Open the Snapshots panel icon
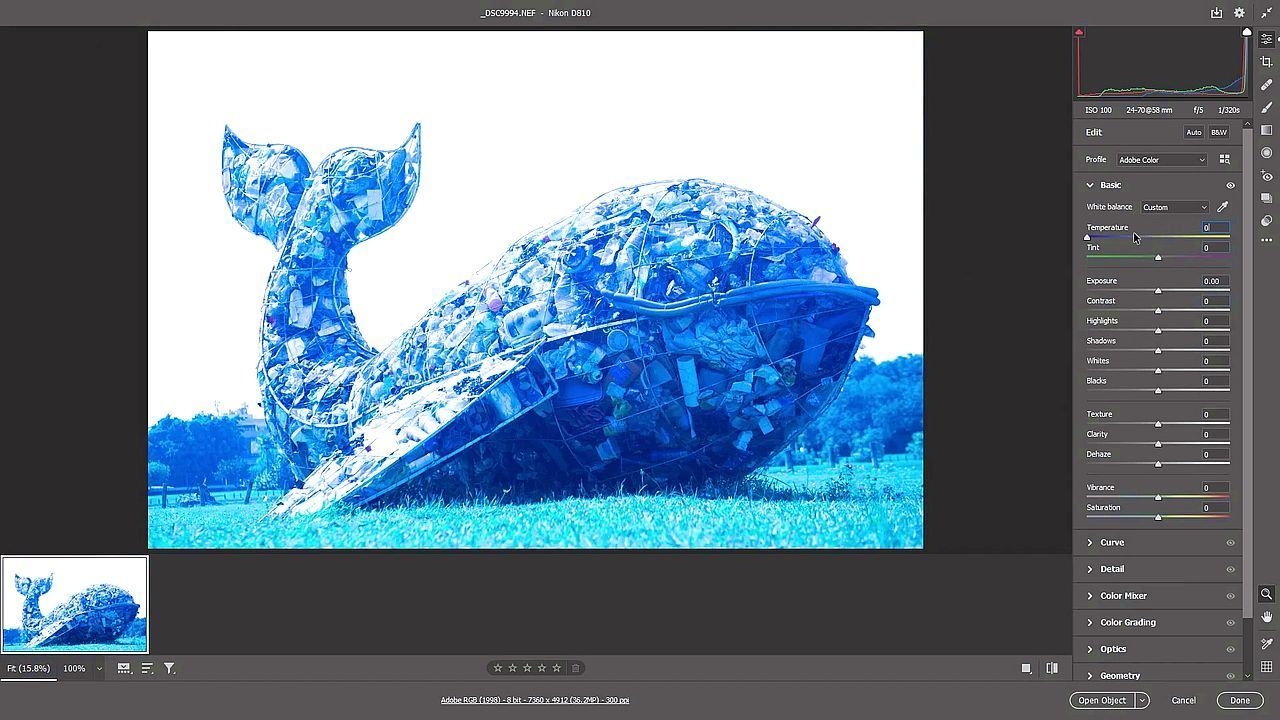 (1266, 198)
